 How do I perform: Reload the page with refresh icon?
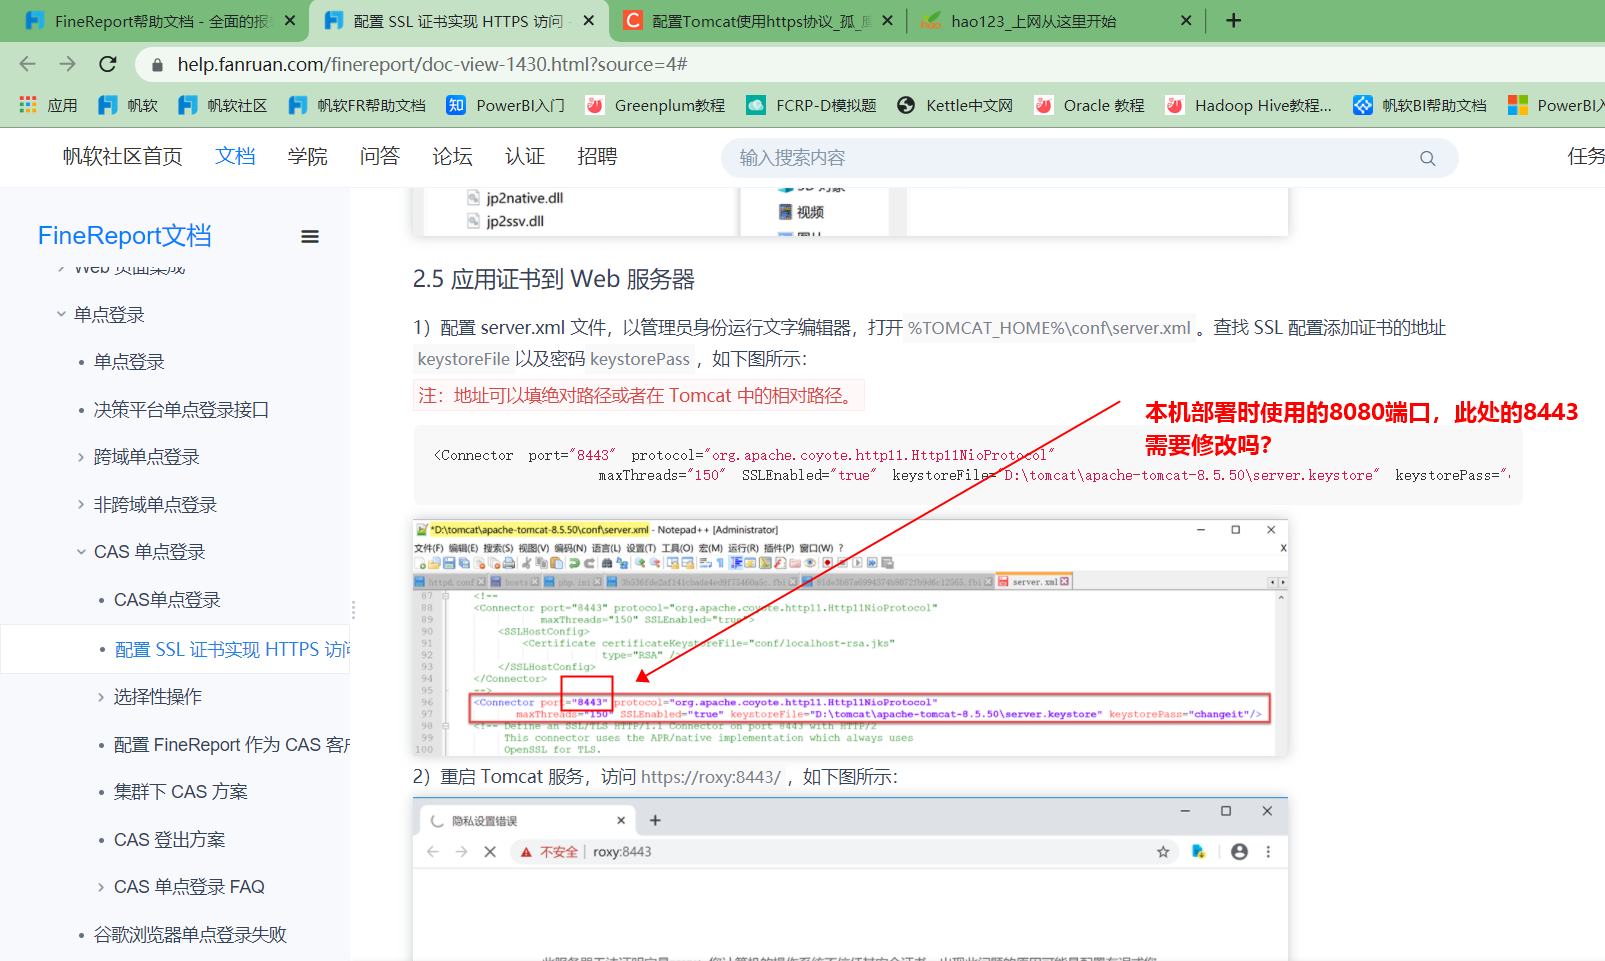pyautogui.click(x=108, y=64)
